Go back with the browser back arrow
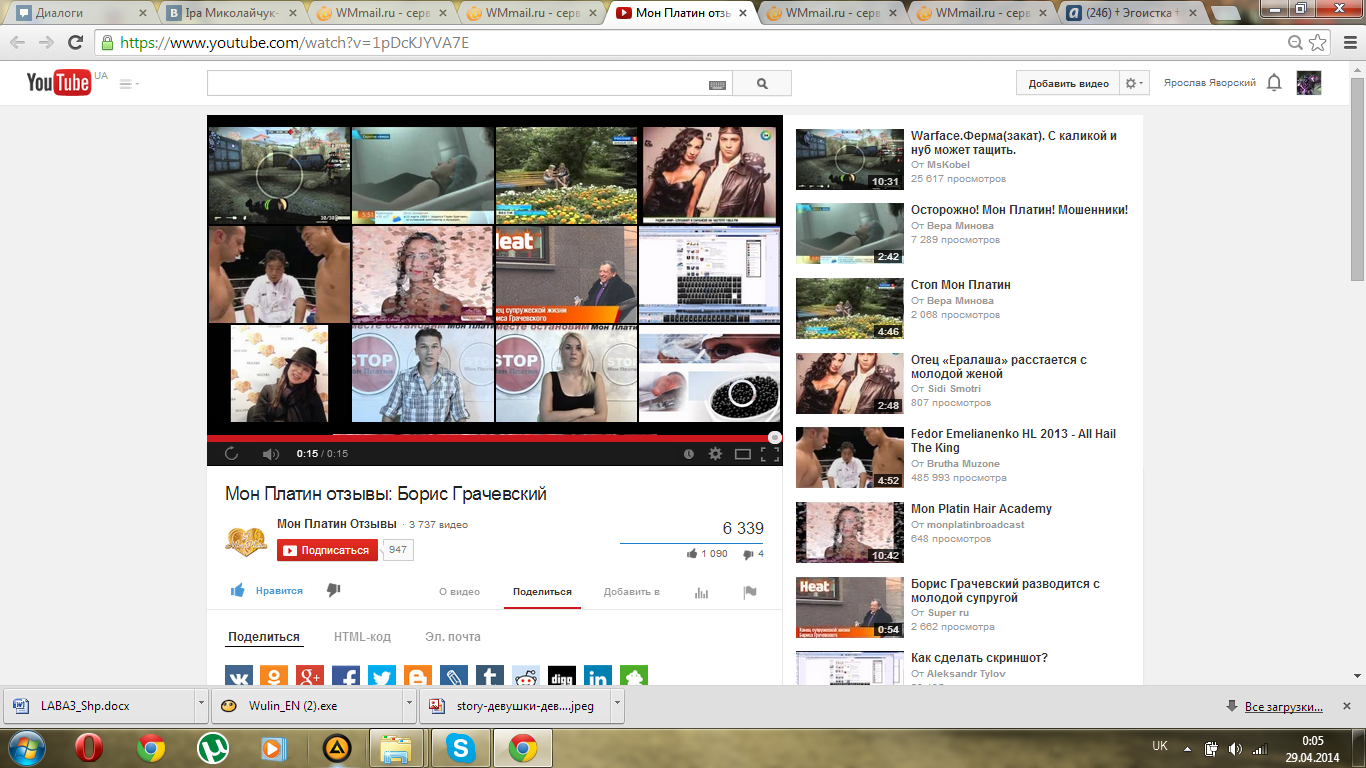 tap(17, 43)
